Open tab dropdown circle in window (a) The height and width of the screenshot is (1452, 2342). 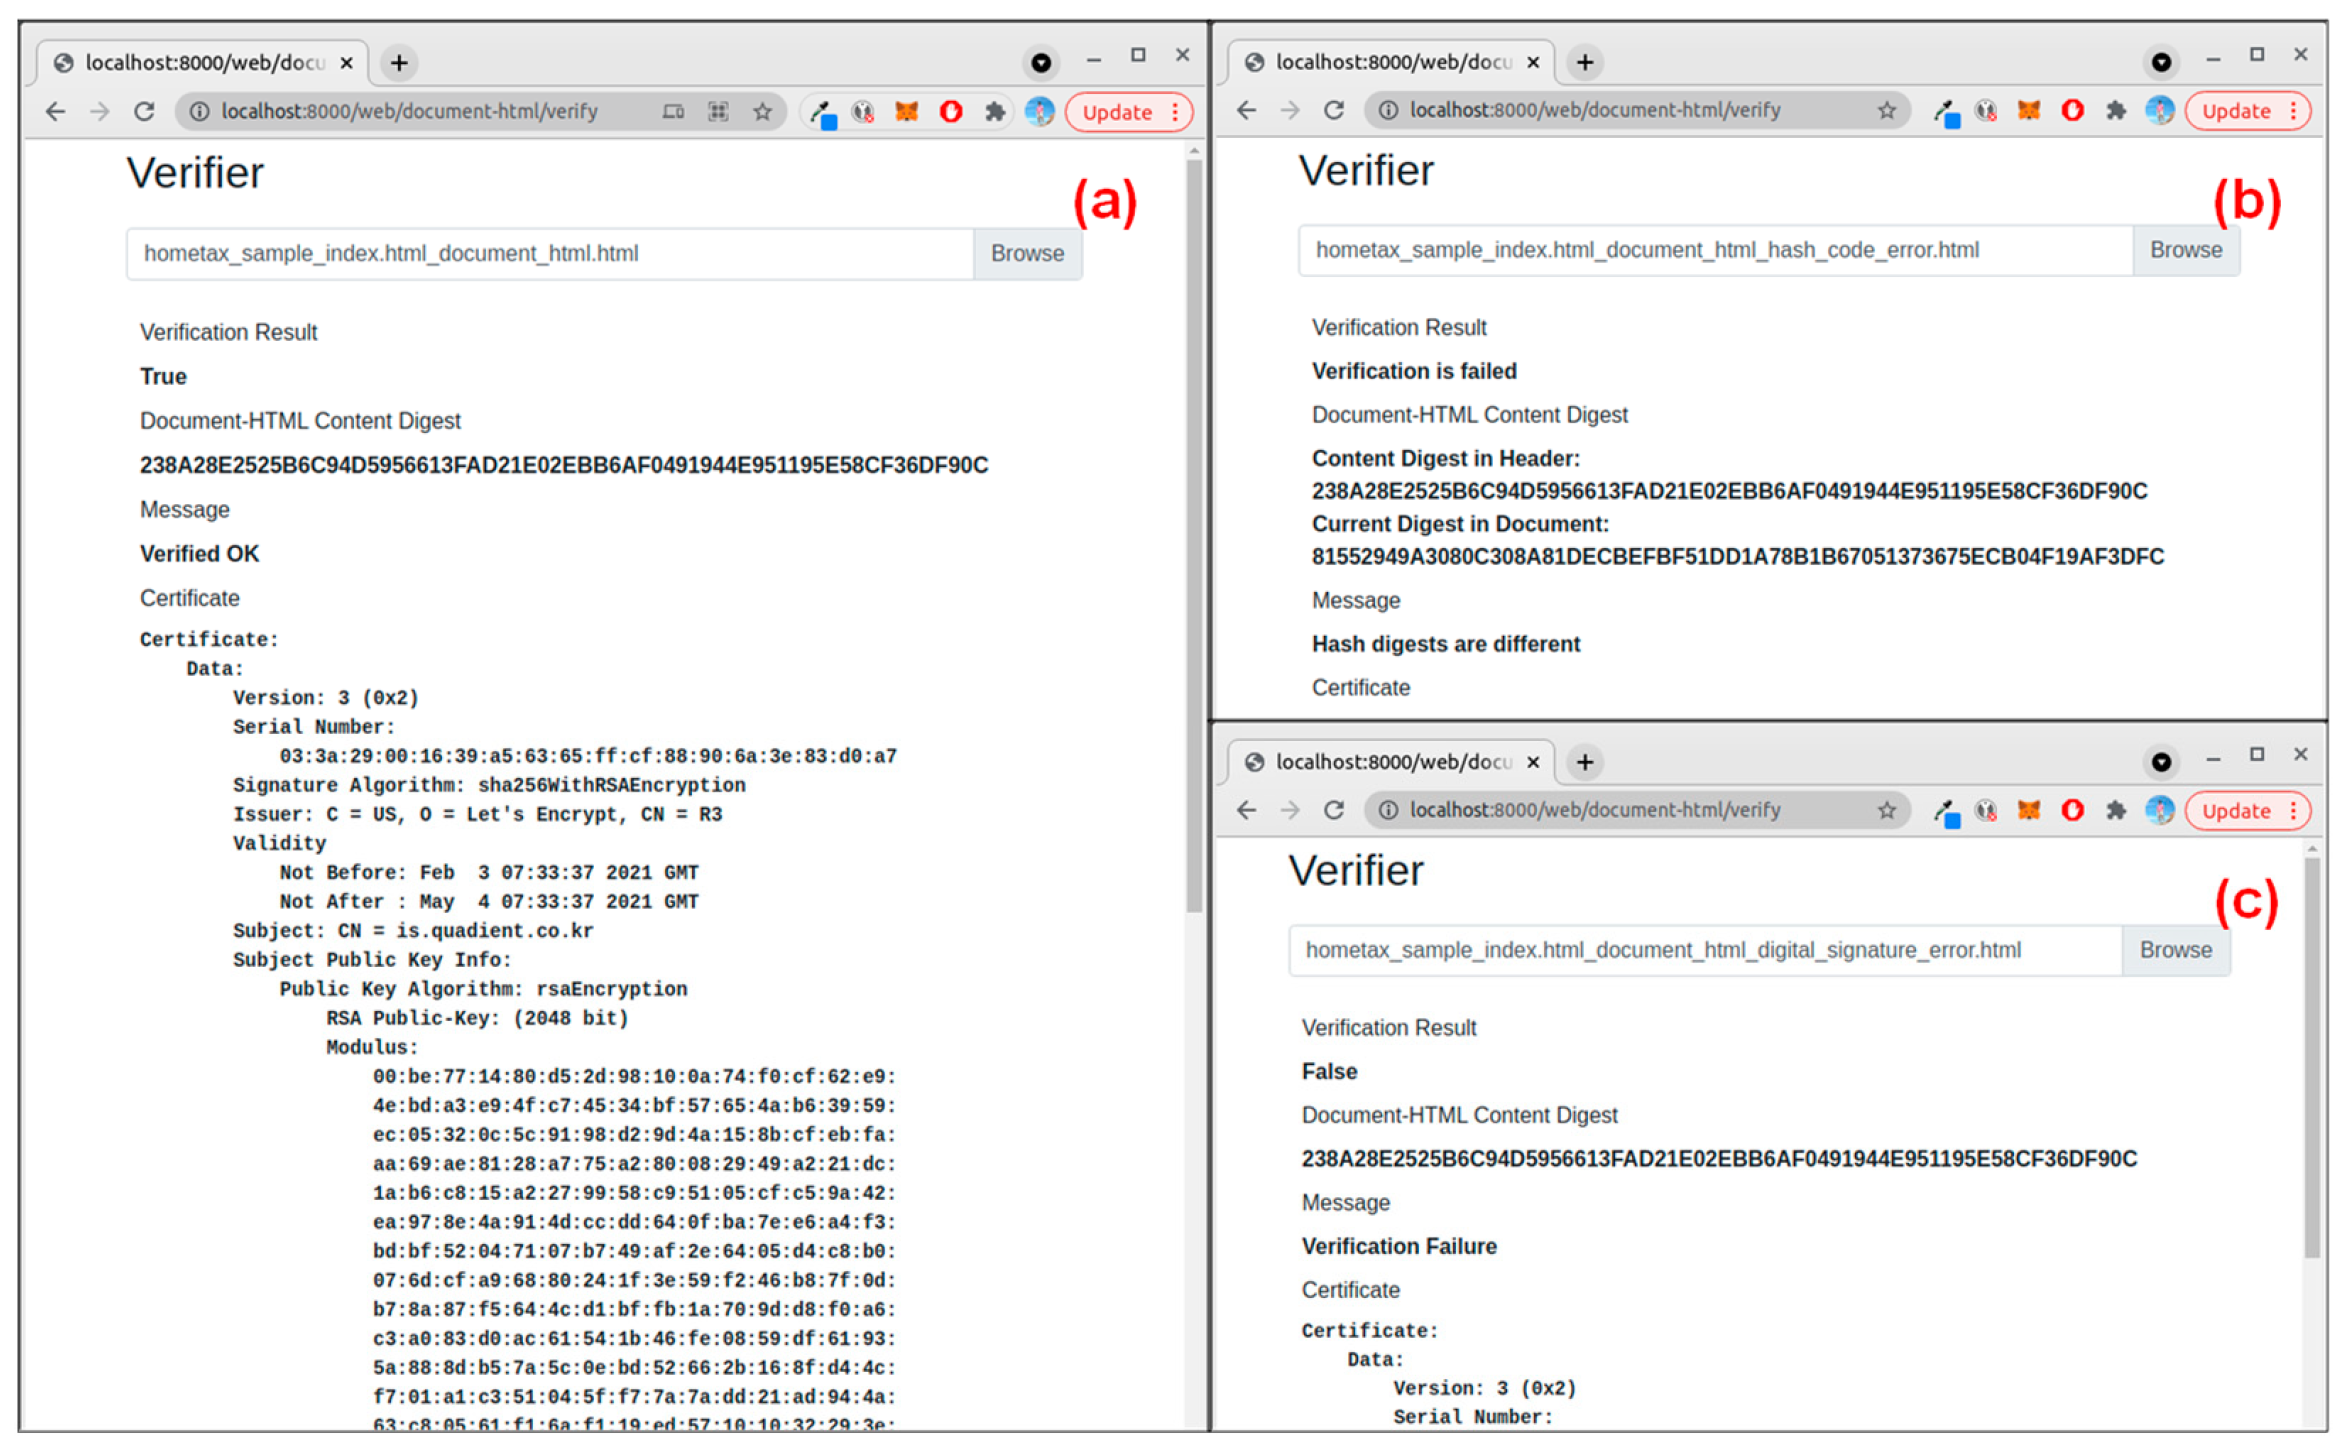1040,63
